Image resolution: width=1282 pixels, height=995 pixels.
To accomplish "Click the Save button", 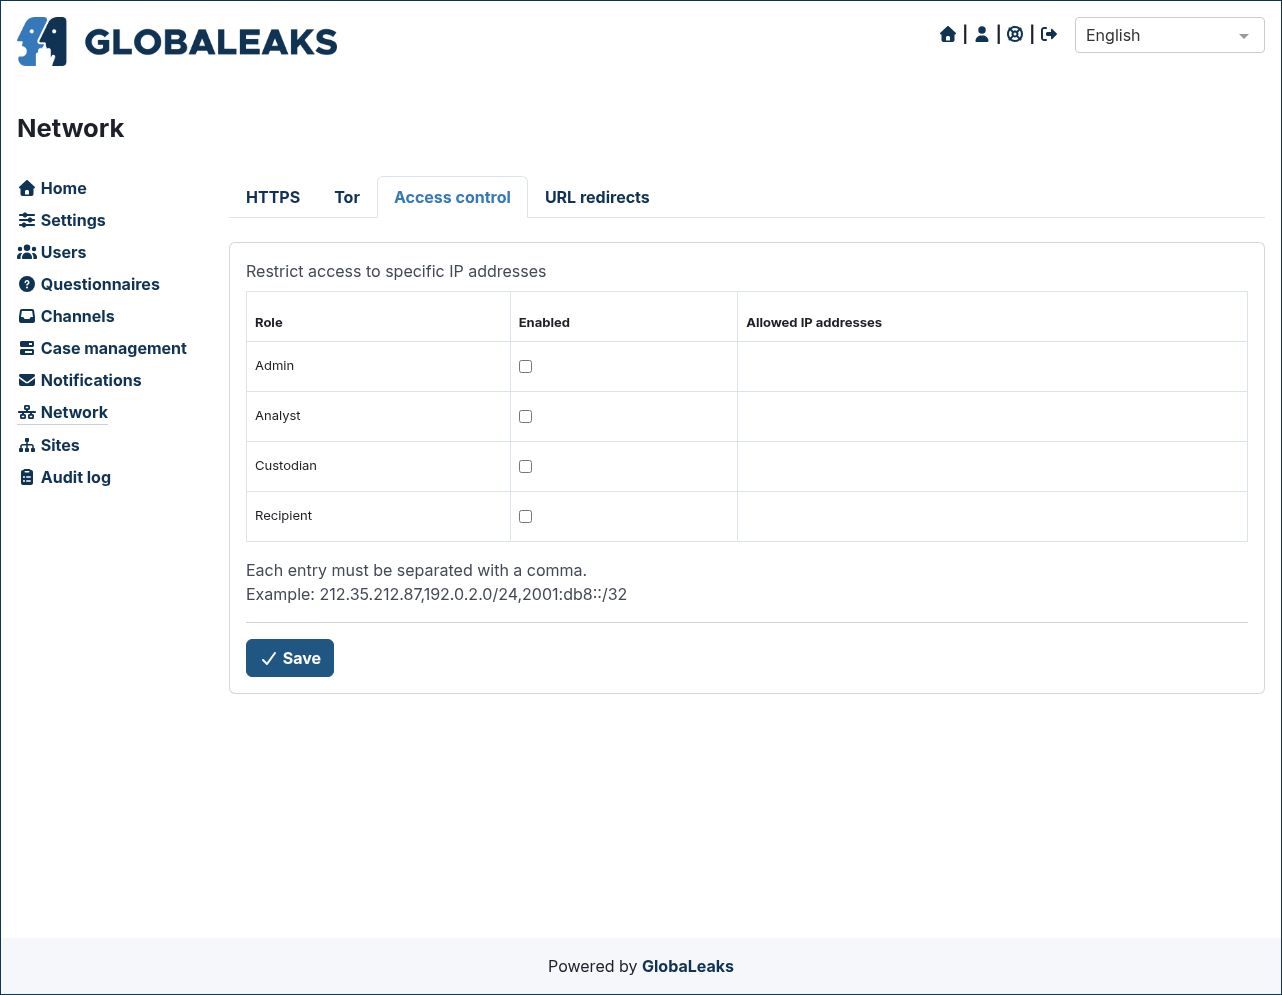I will point(290,658).
